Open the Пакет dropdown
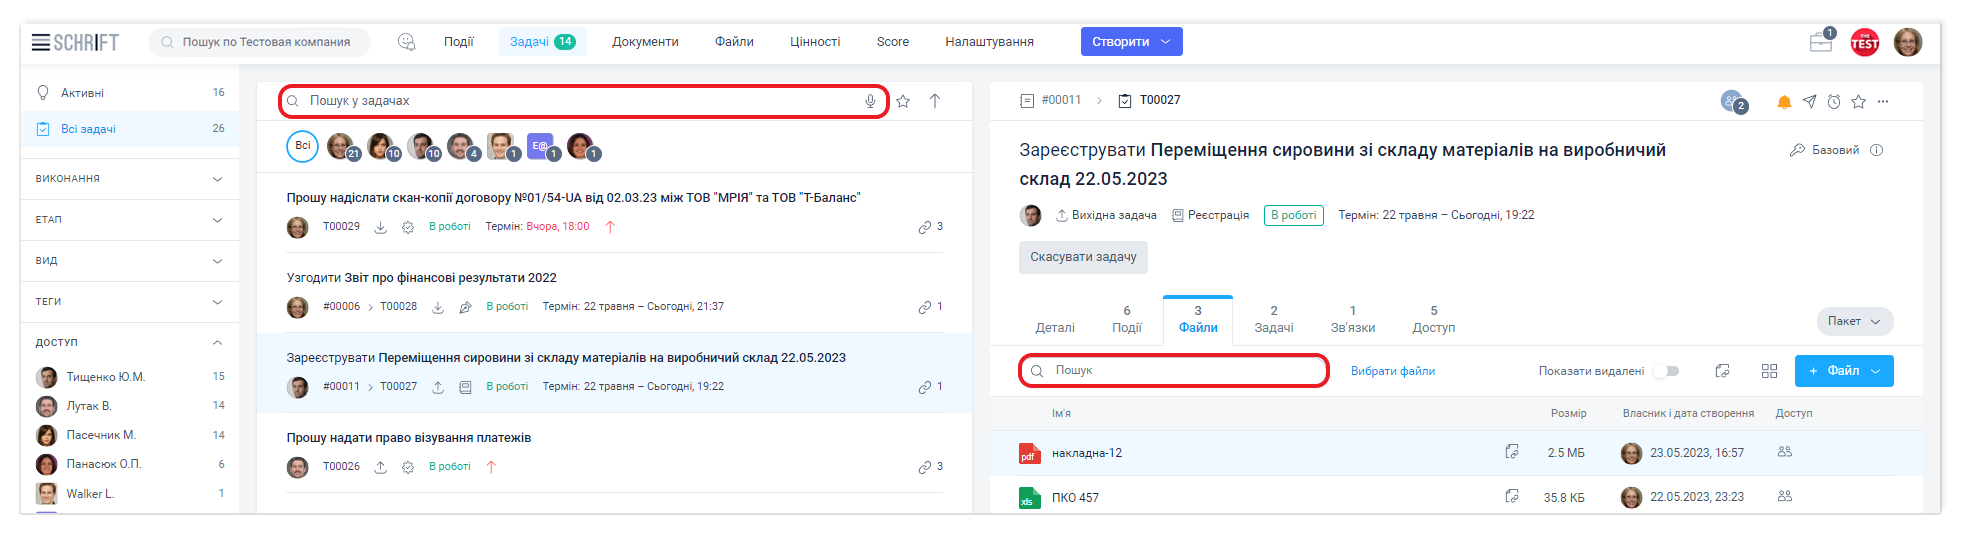This screenshot has width=1967, height=543. click(x=1854, y=321)
